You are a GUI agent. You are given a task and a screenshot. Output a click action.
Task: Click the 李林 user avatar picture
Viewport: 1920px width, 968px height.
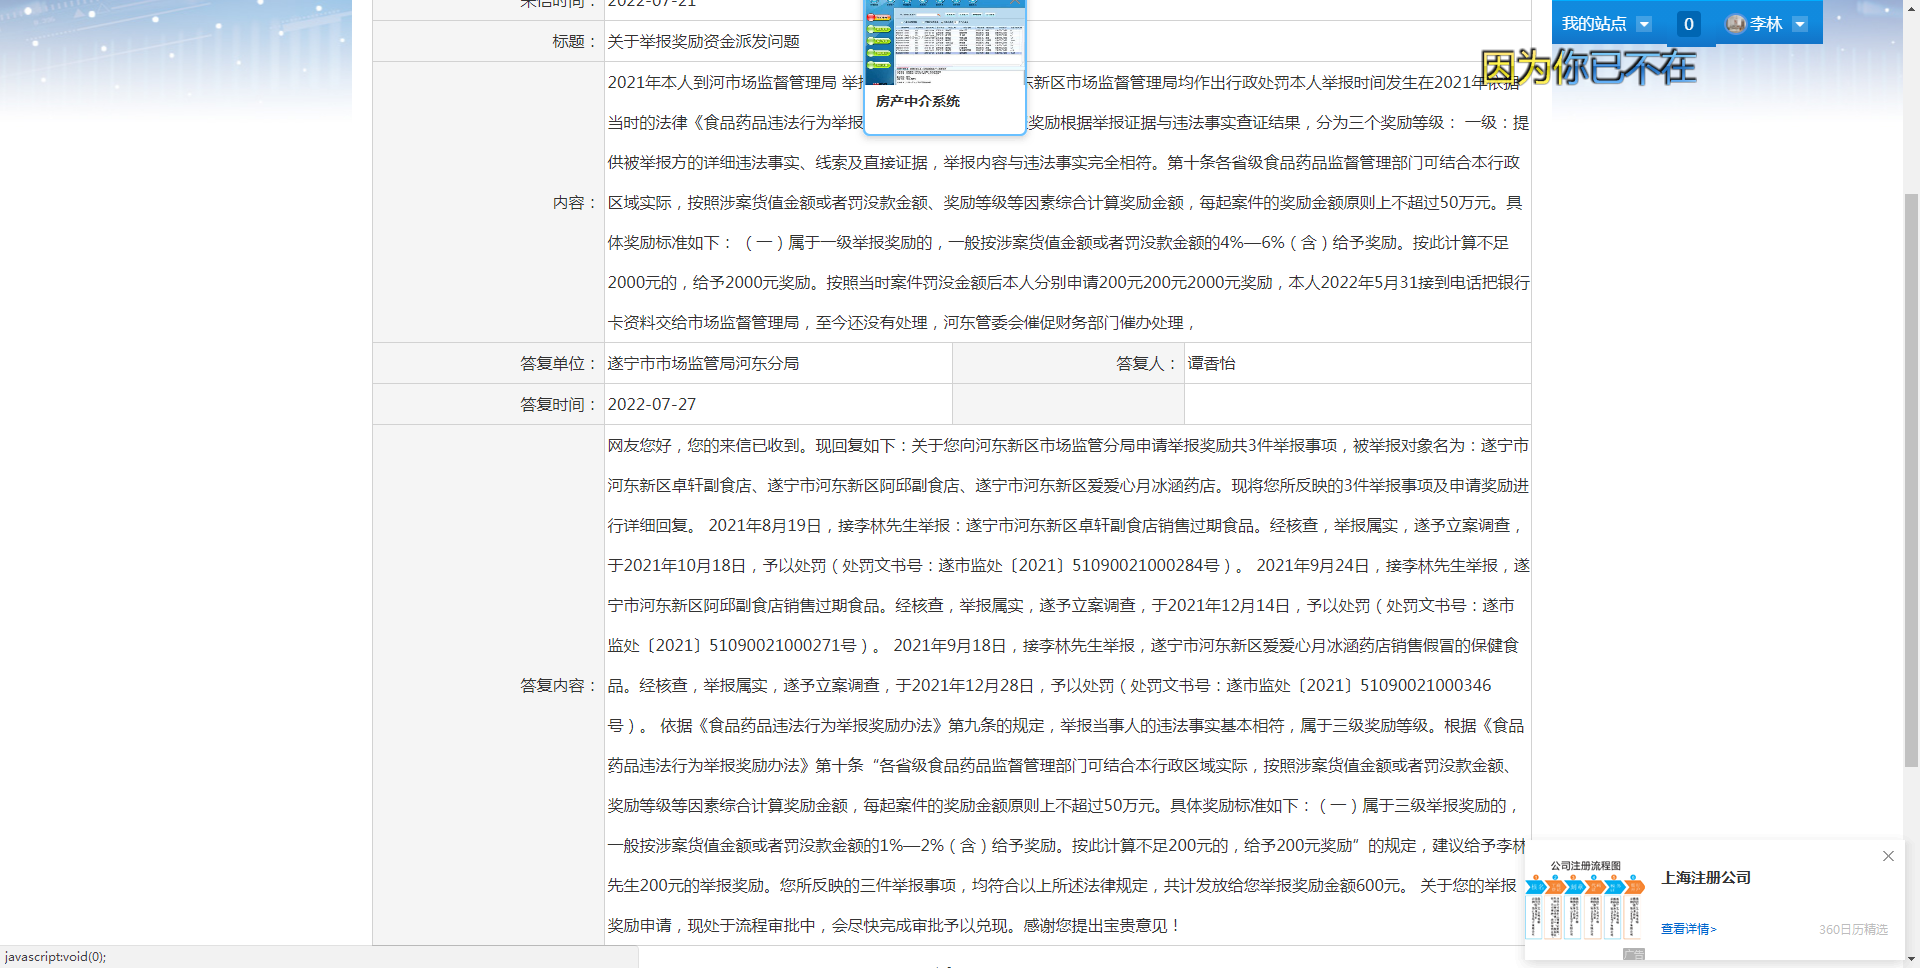(1736, 24)
